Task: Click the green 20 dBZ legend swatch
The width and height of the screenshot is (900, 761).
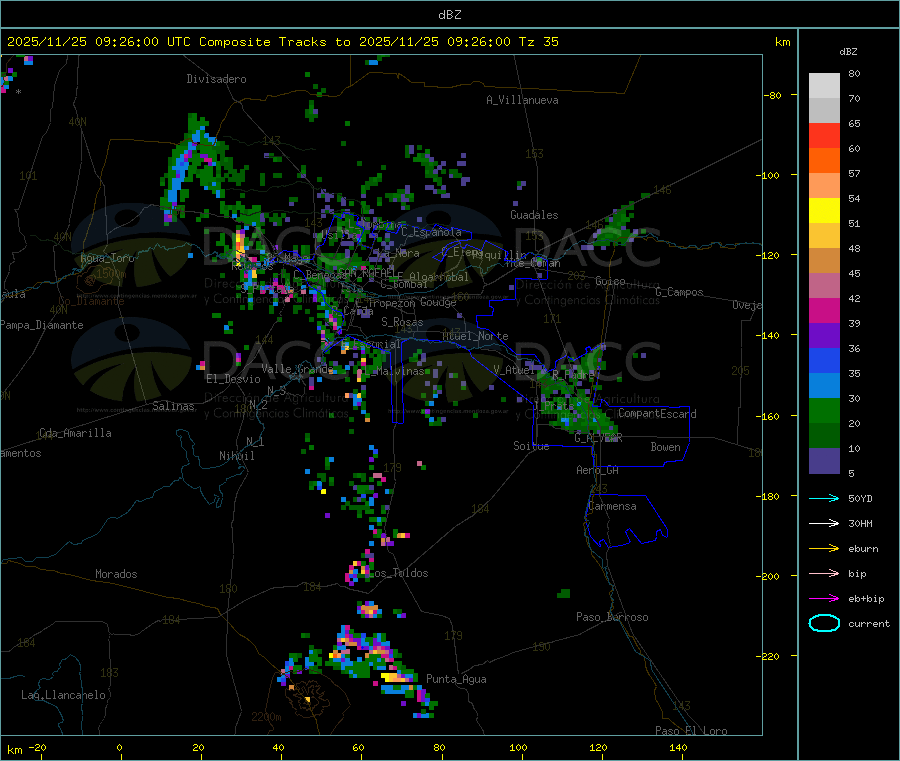Action: click(824, 410)
